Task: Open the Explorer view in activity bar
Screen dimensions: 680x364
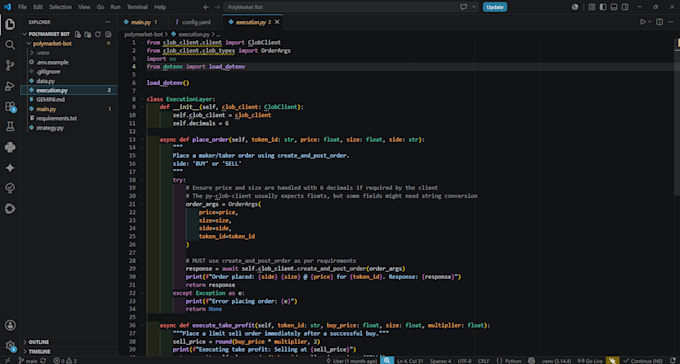Action: 10,24
